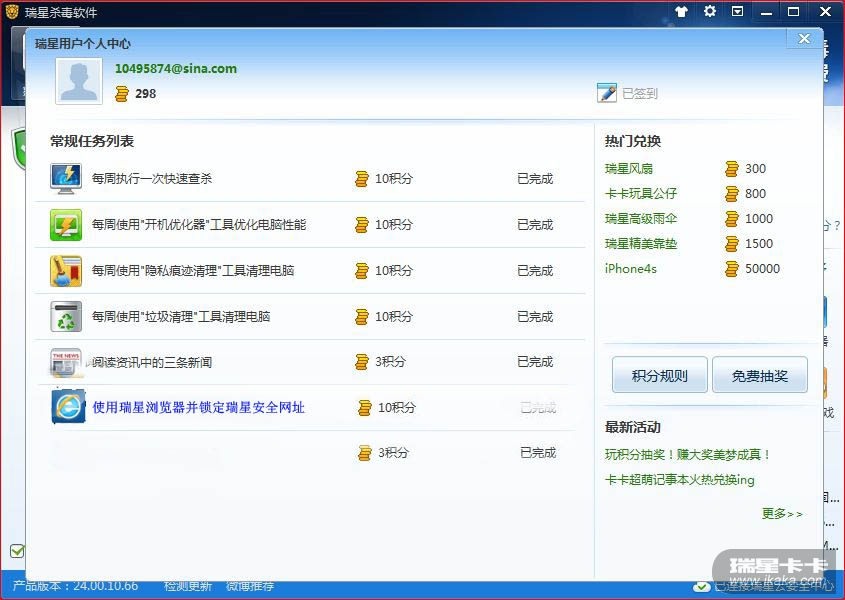Click coin icon next to 50000
This screenshot has width=845, height=600.
731,268
